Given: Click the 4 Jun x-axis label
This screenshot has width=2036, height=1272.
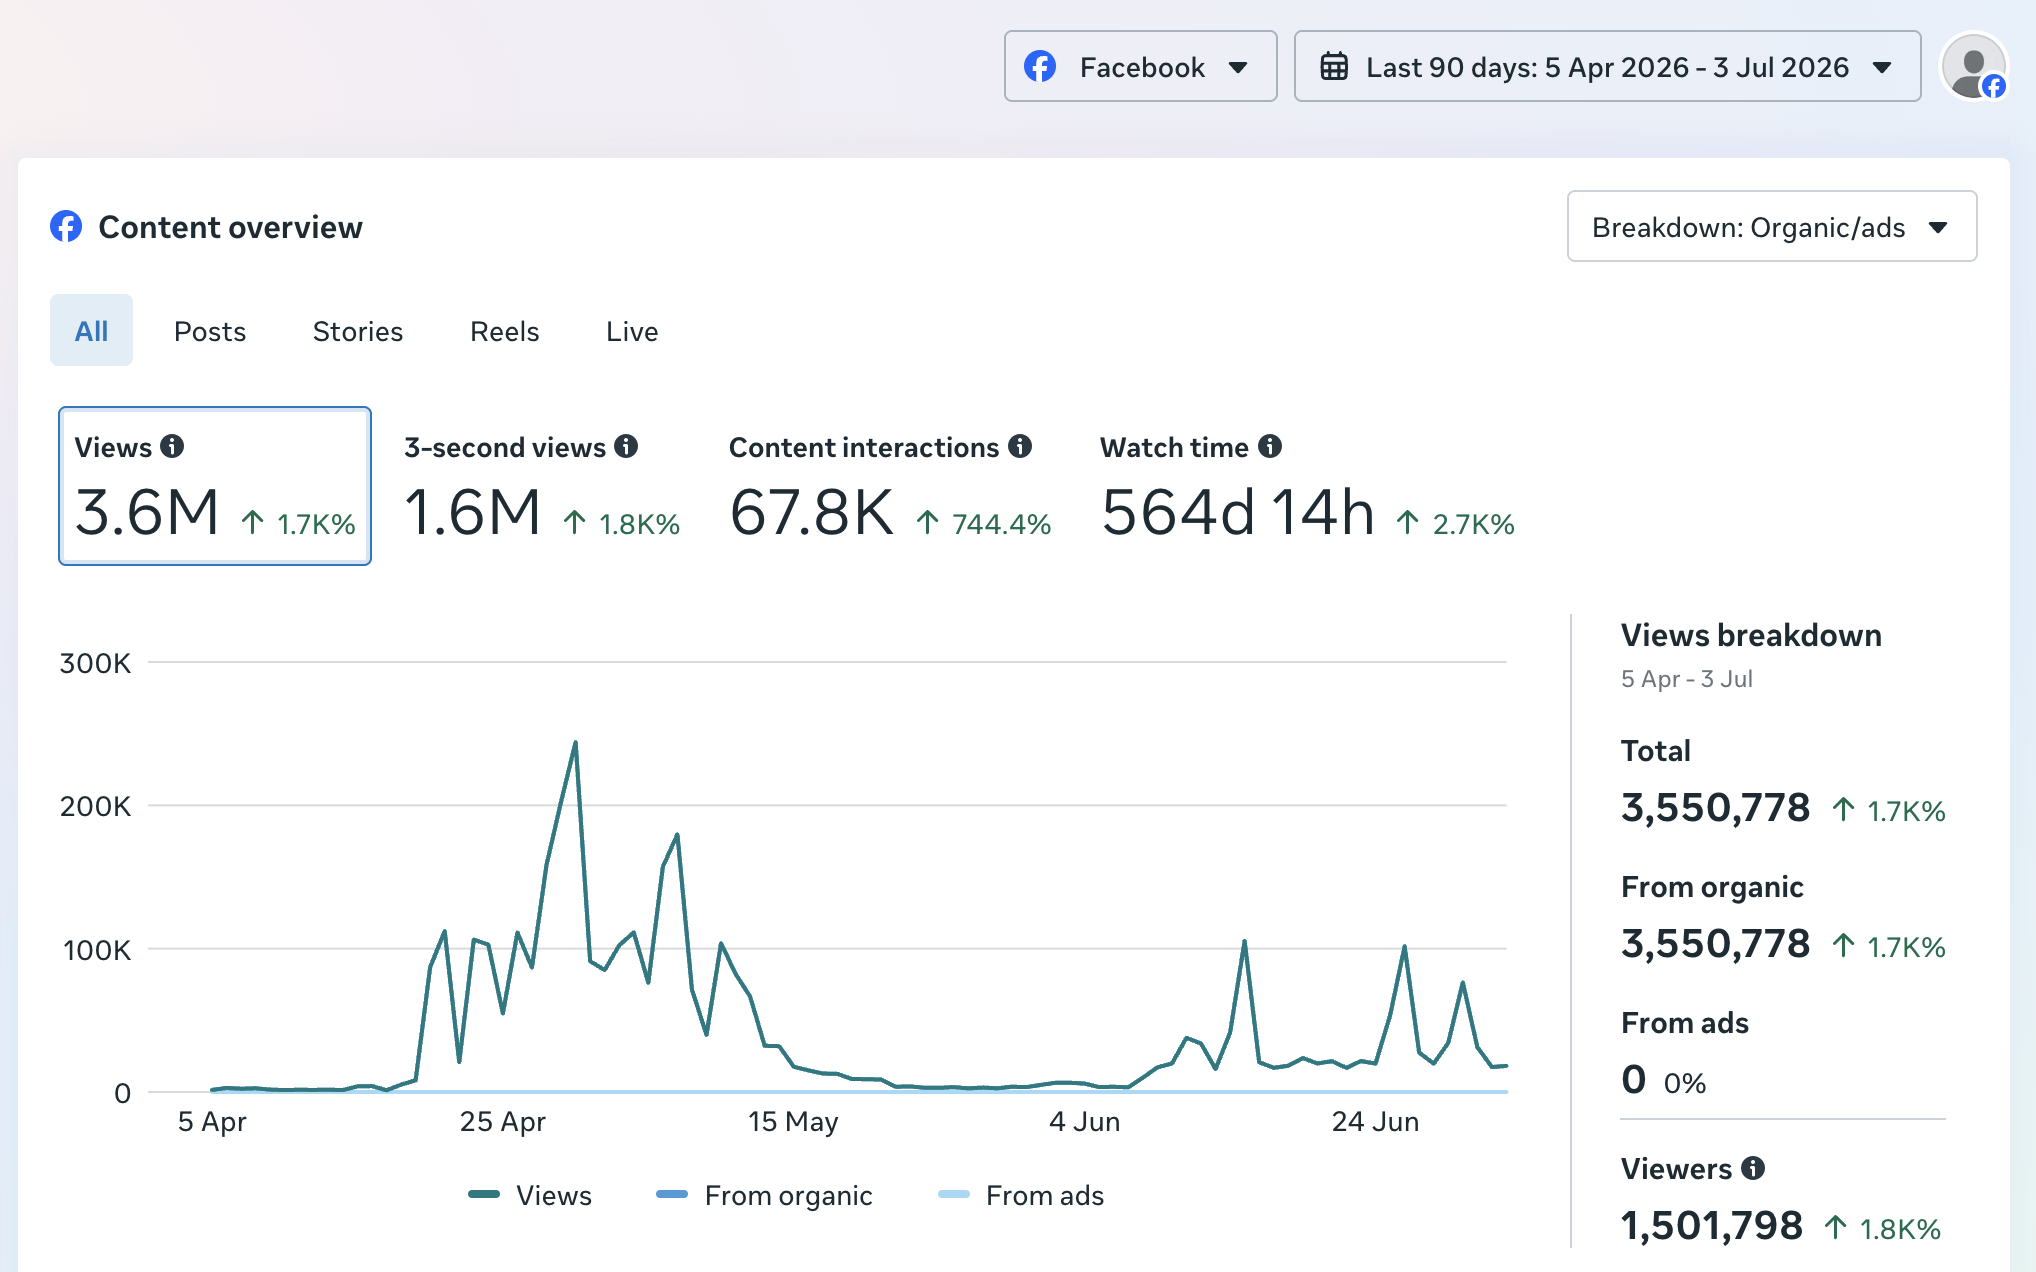Looking at the screenshot, I should (1085, 1121).
